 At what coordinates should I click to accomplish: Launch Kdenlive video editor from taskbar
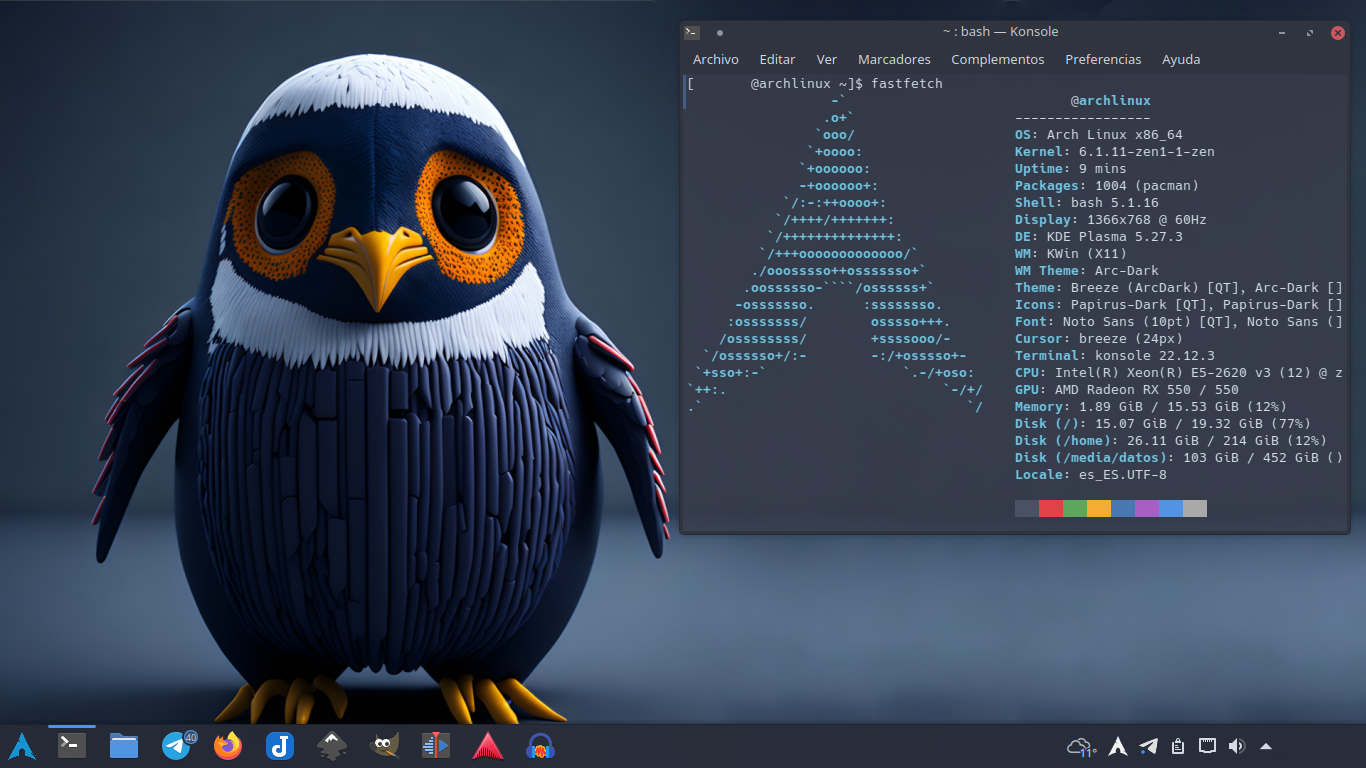(436, 746)
